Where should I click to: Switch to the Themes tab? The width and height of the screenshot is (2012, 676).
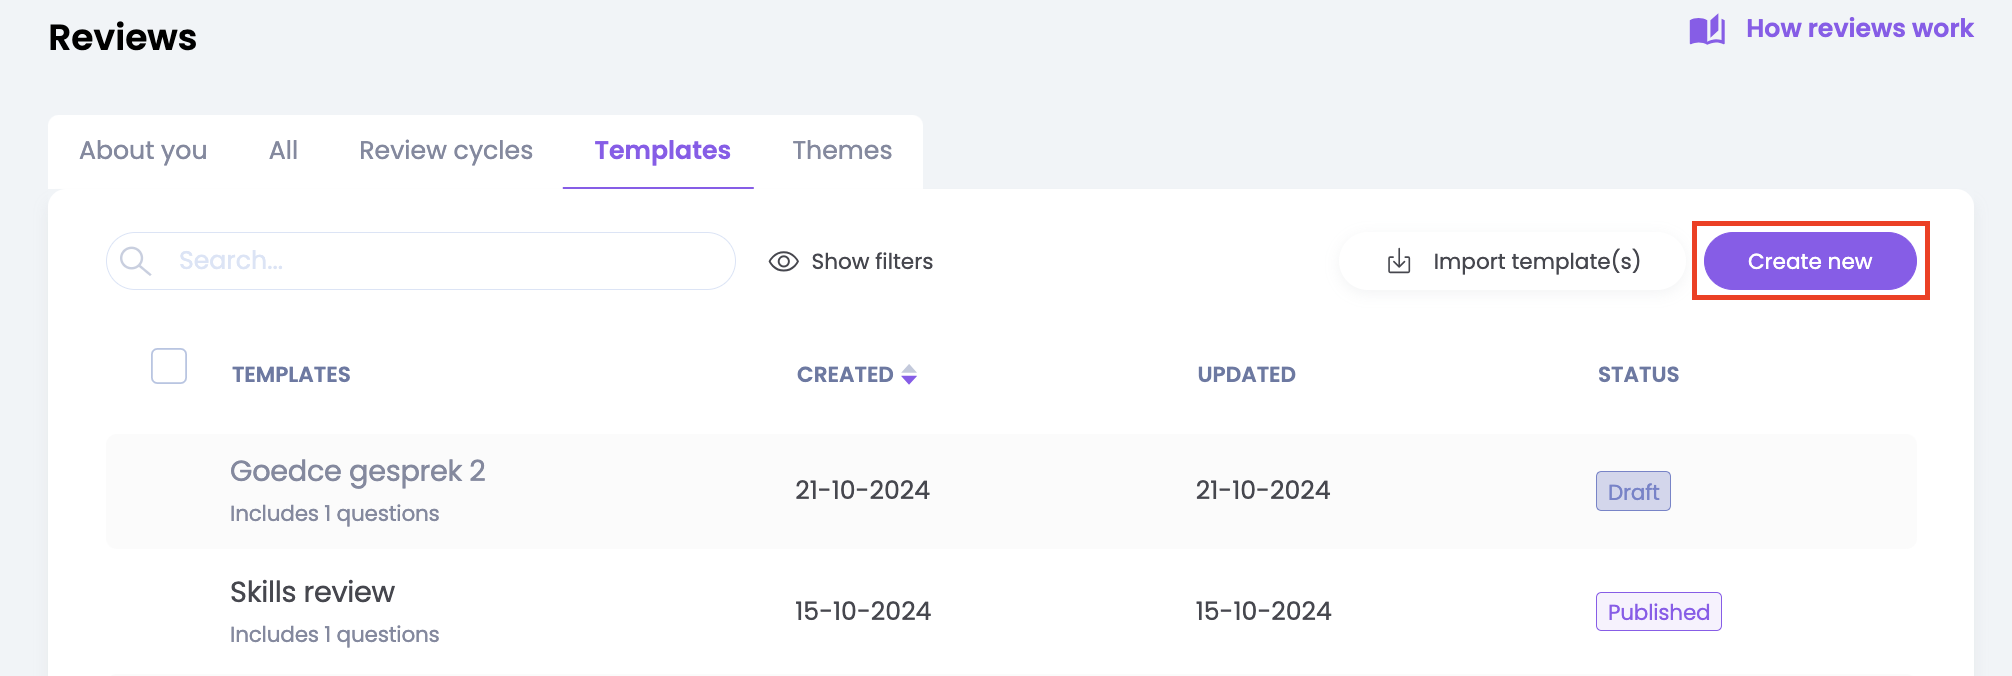(x=842, y=151)
